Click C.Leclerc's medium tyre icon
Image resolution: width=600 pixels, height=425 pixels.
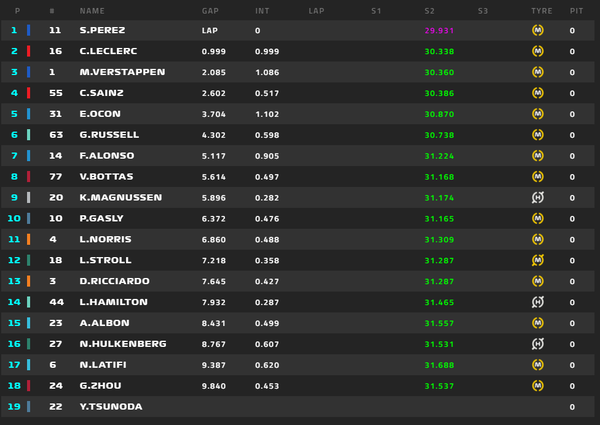tap(538, 51)
